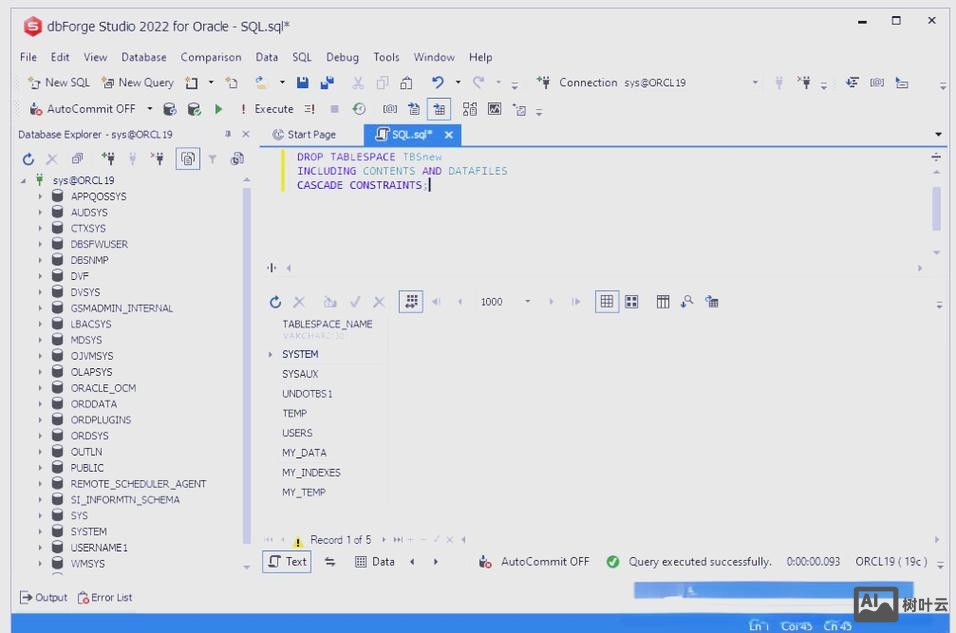Refresh the query results grid
The width and height of the screenshot is (956, 633).
tap(275, 302)
